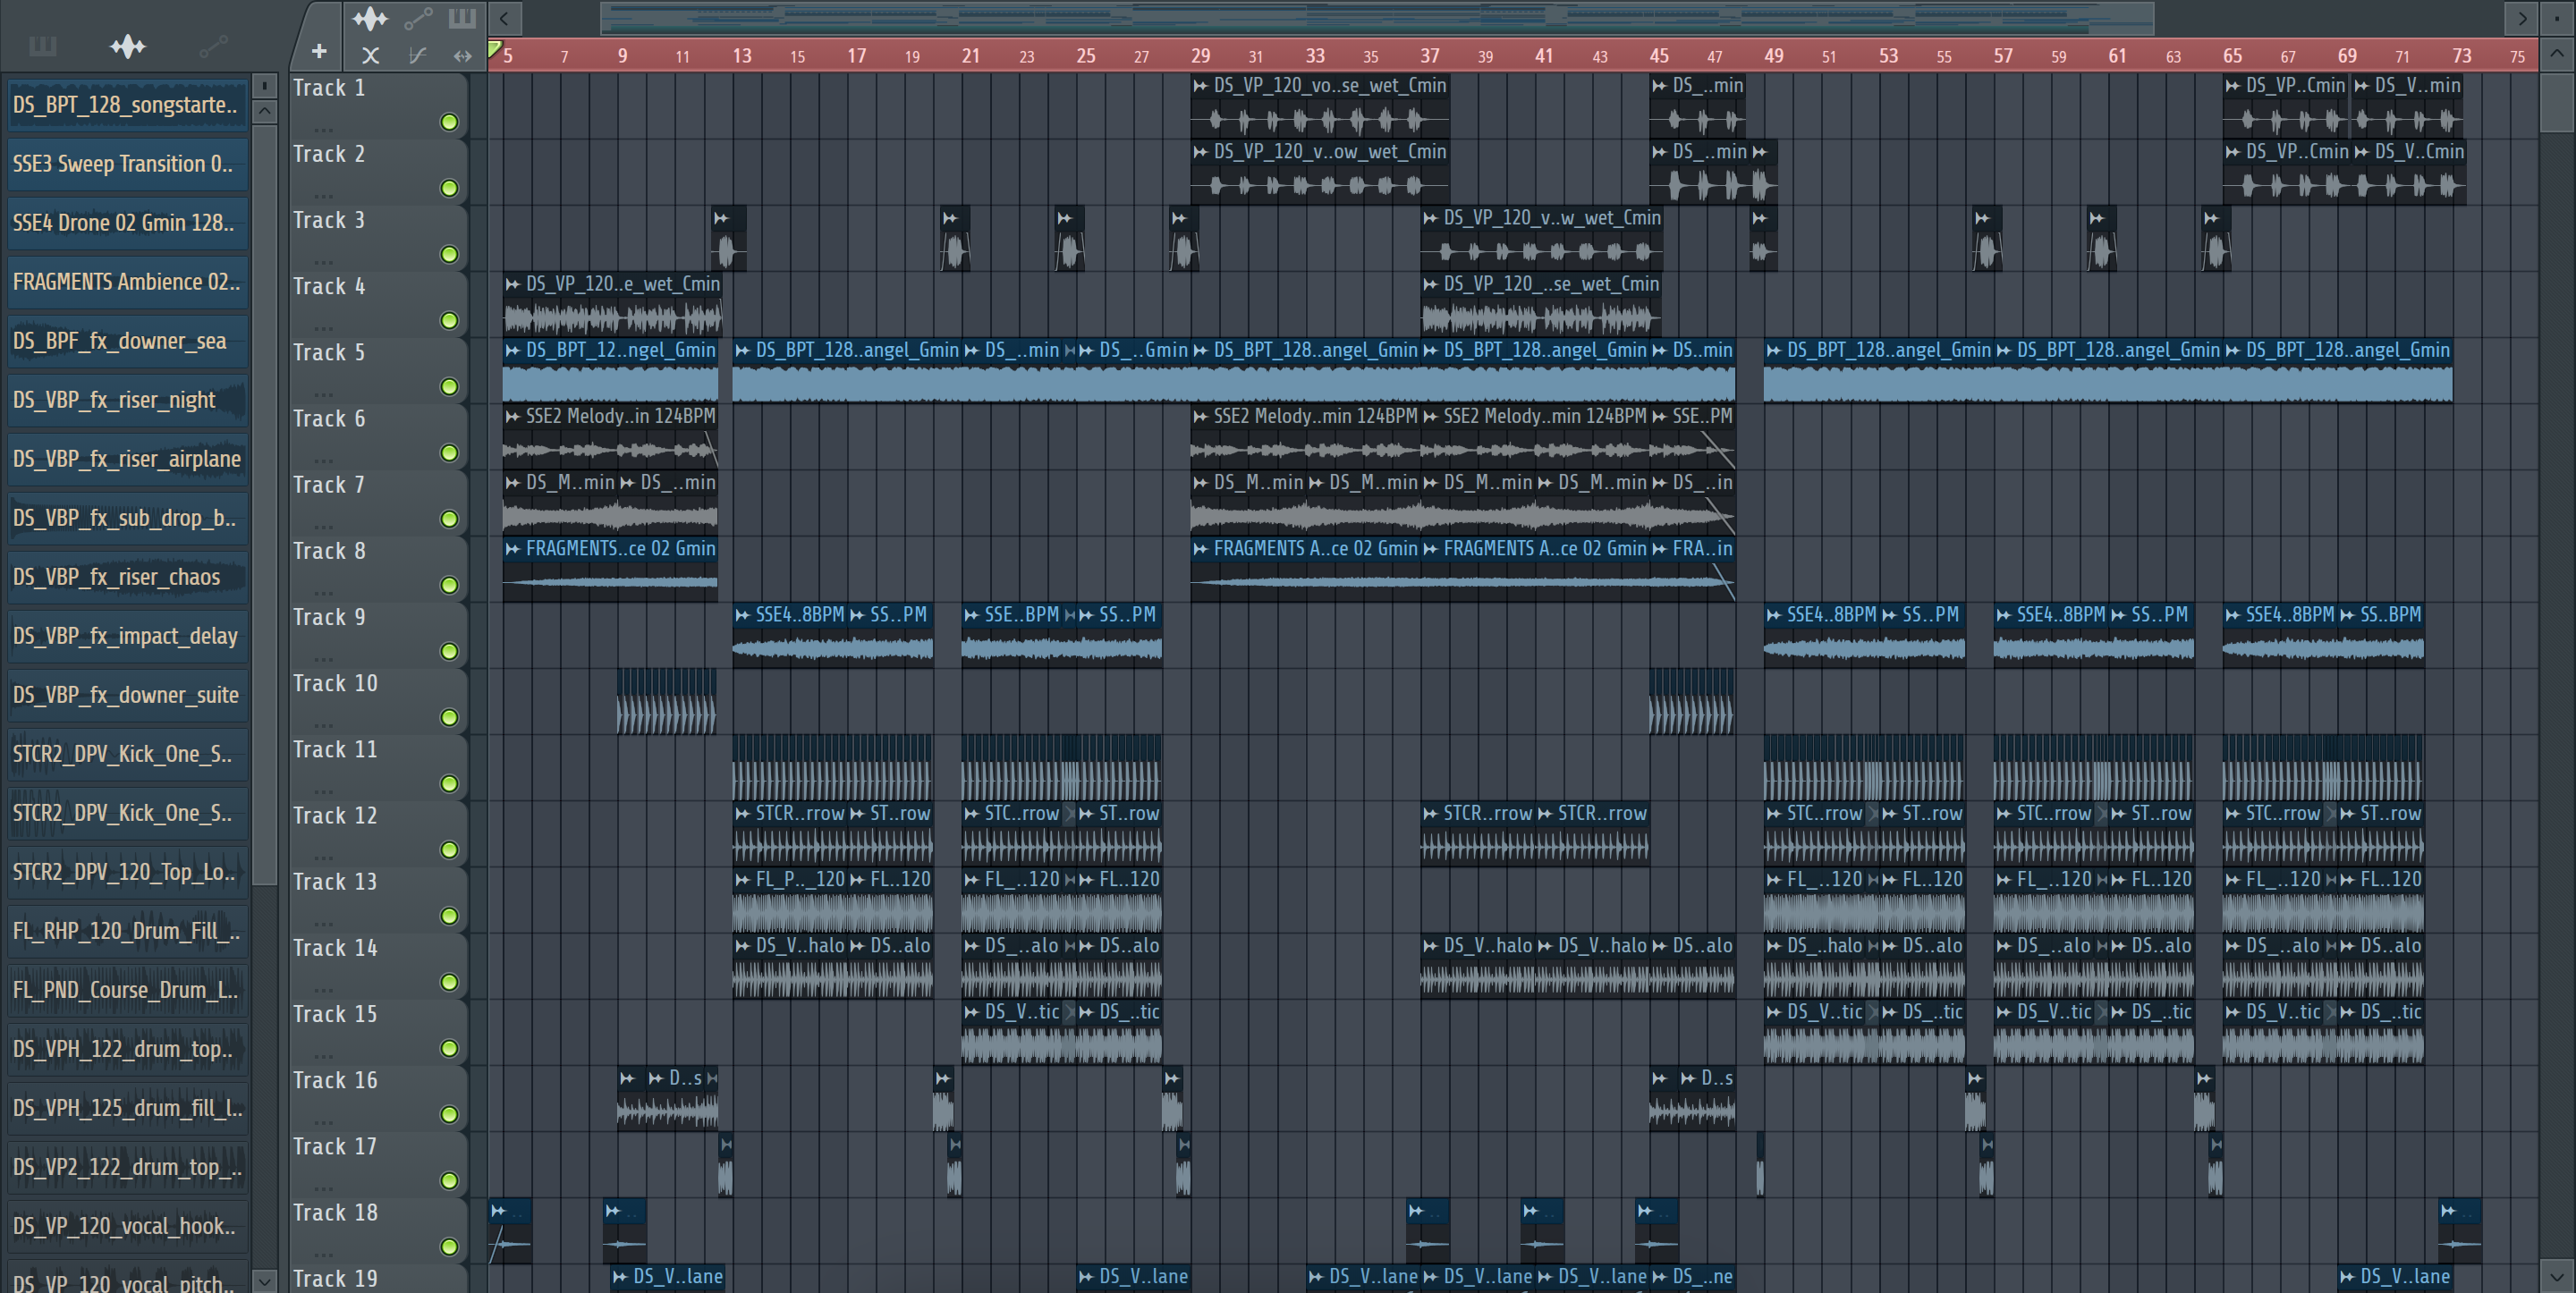Open clip menu of first SSE2 Melody..in 124BPM on Track 6
The height and width of the screenshot is (1293, 2576).
(513, 416)
